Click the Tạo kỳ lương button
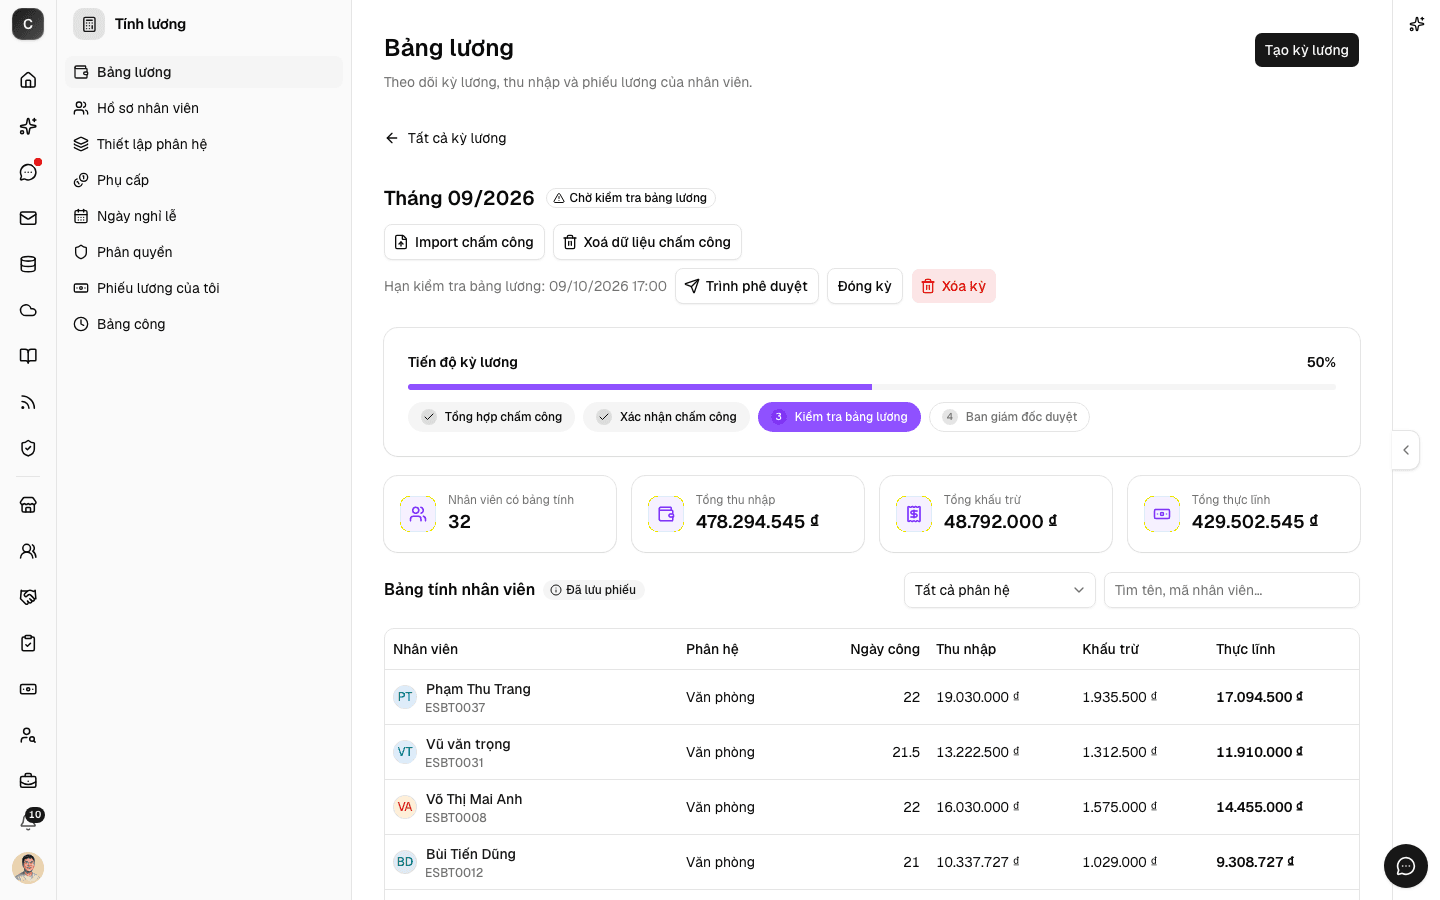This screenshot has width=1440, height=900. click(x=1306, y=50)
